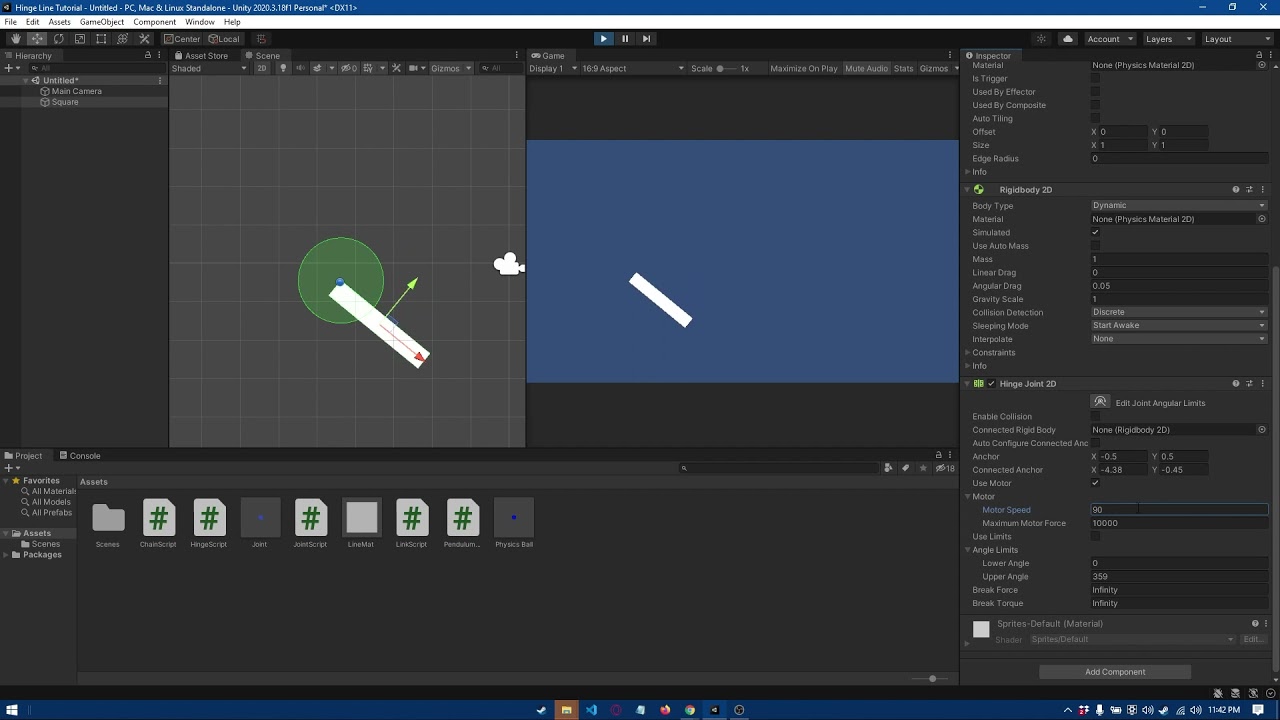
Task: Switch to the Console tab
Action: (80, 456)
